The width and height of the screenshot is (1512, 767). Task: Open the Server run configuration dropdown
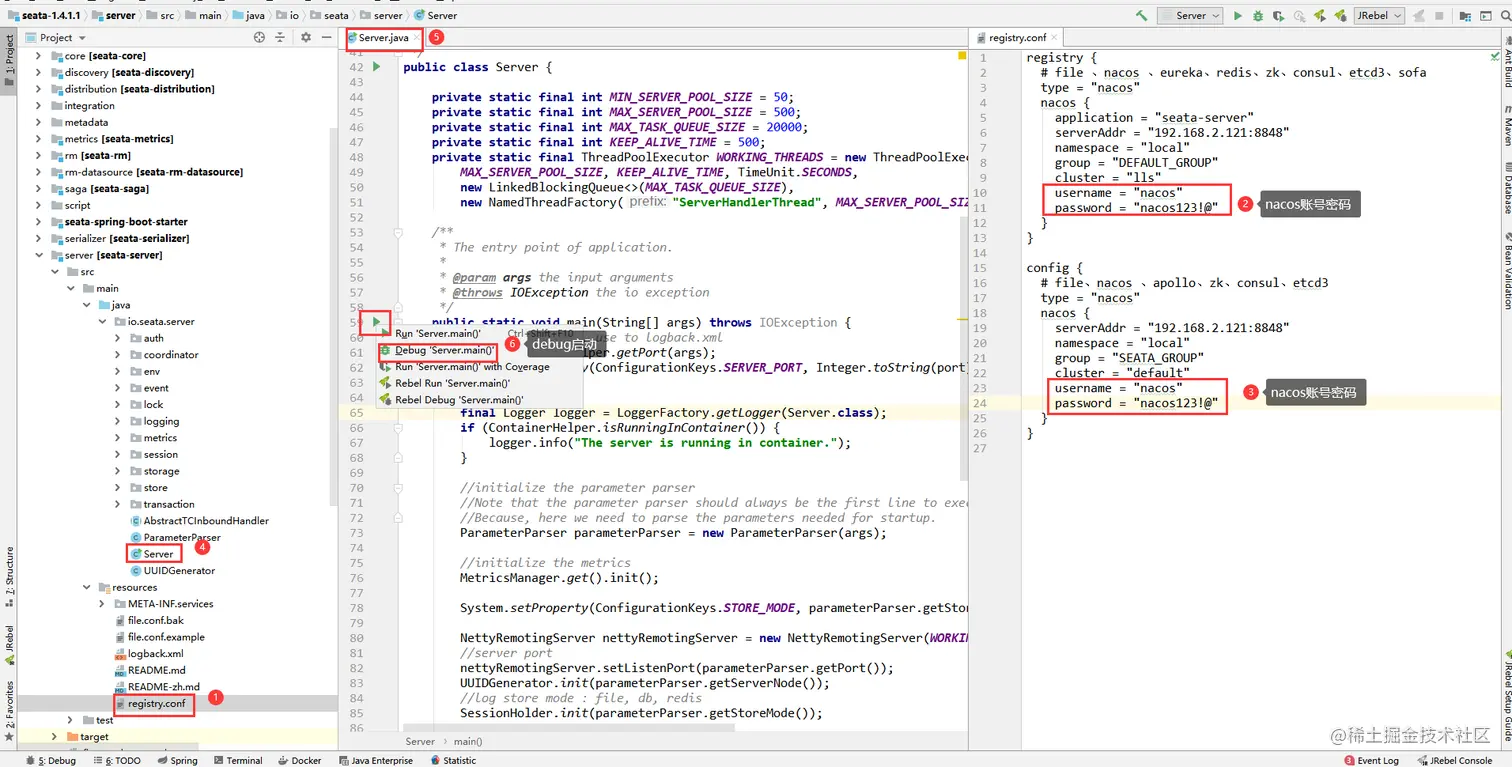click(1190, 16)
